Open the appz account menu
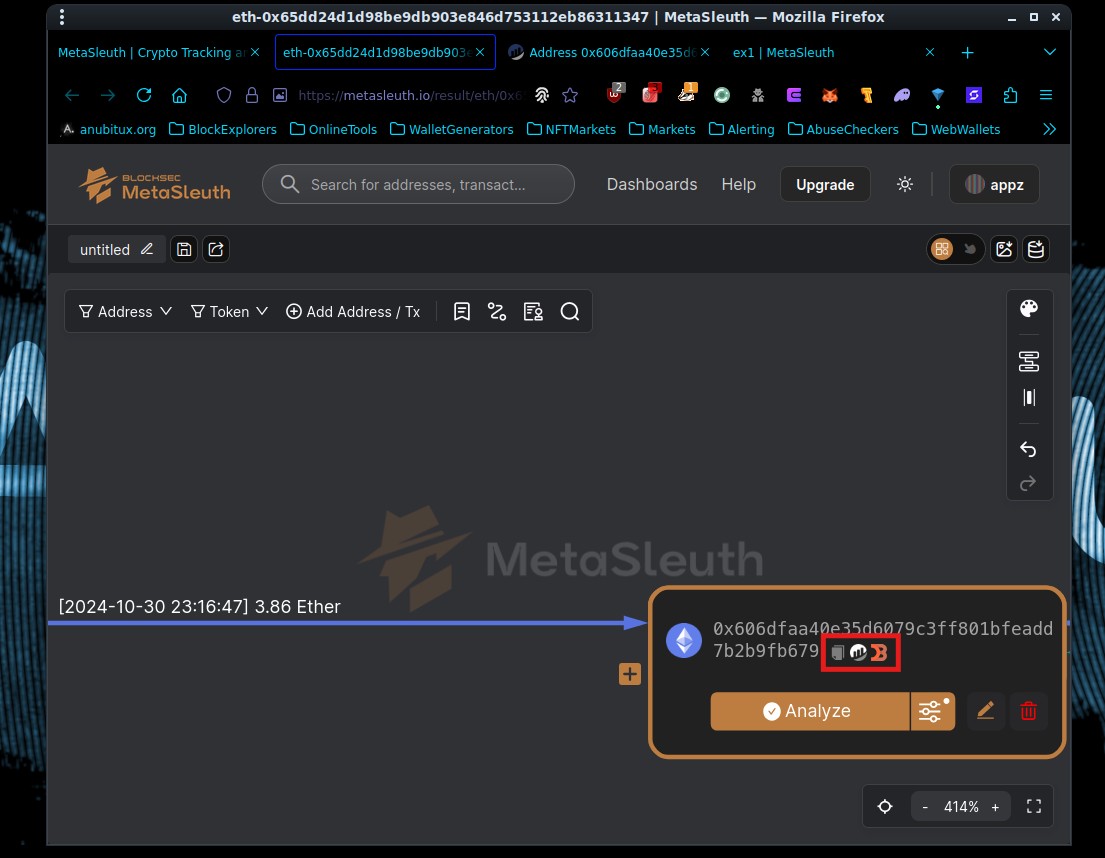 (x=994, y=185)
